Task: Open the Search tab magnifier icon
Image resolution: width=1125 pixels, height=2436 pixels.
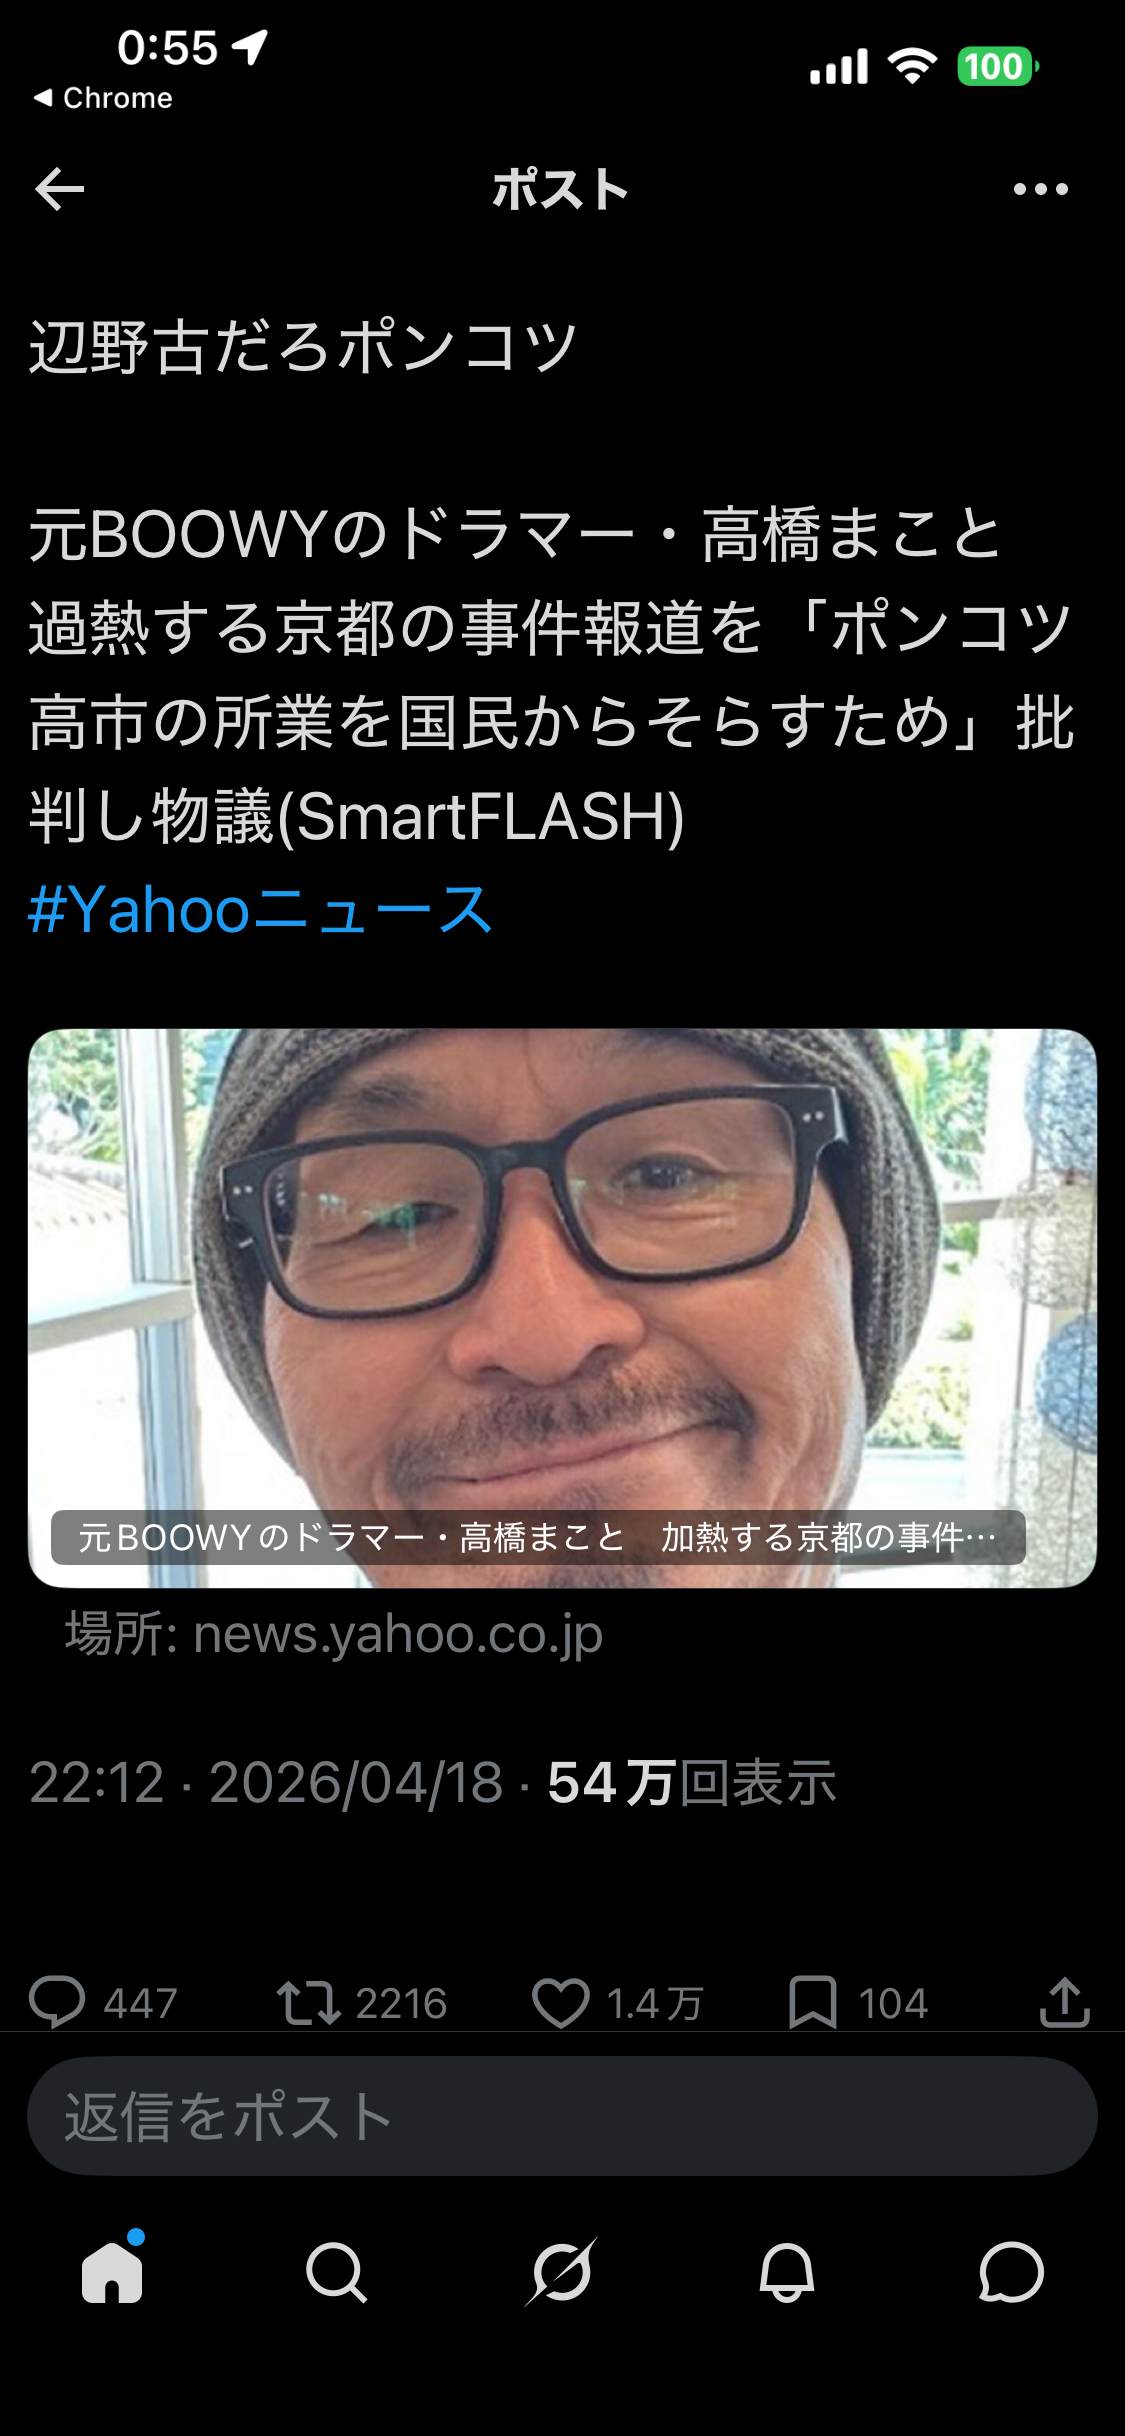Action: [x=336, y=2272]
